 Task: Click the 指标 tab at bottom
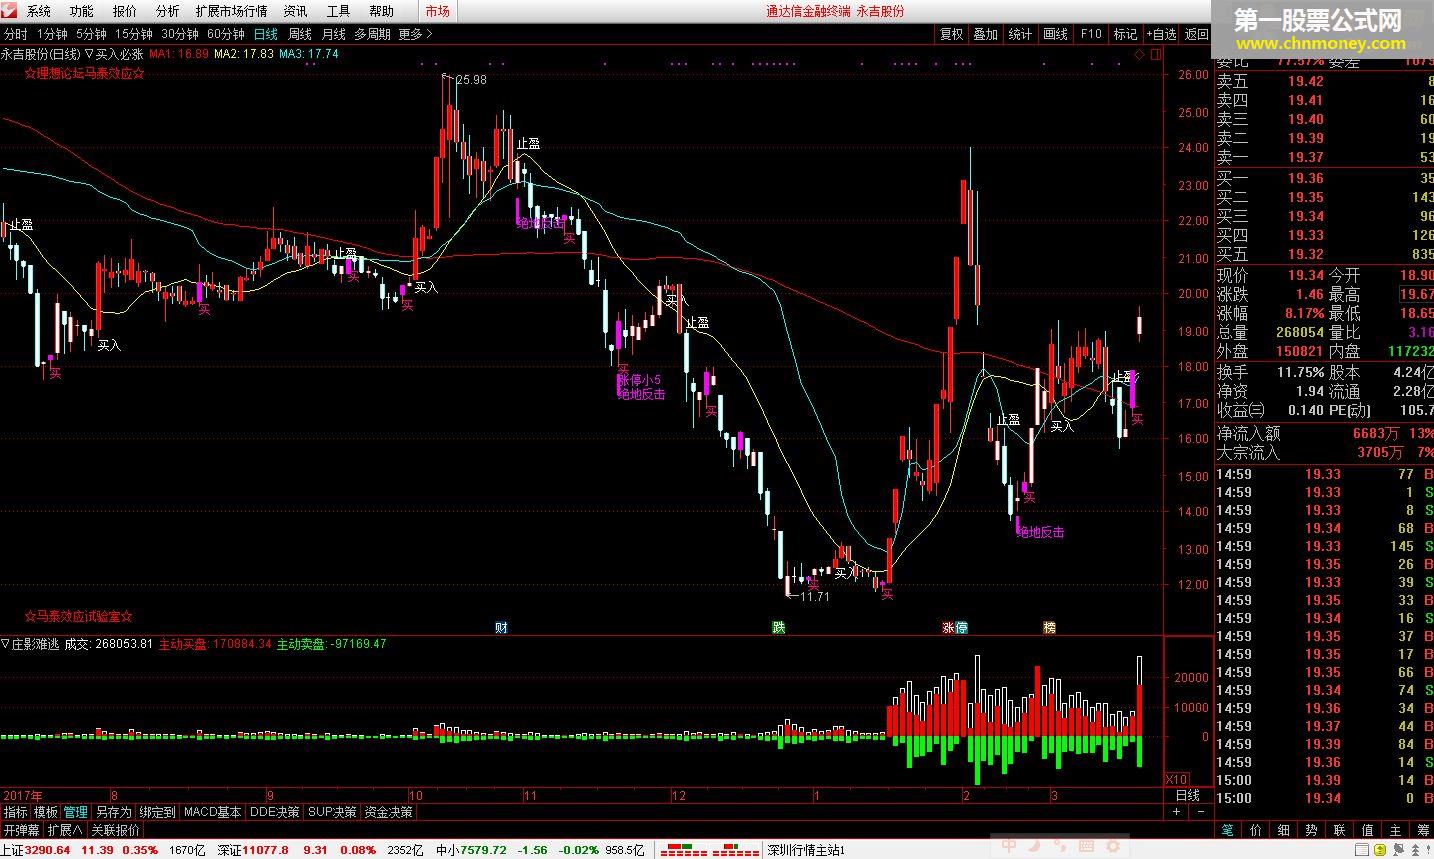[16, 812]
